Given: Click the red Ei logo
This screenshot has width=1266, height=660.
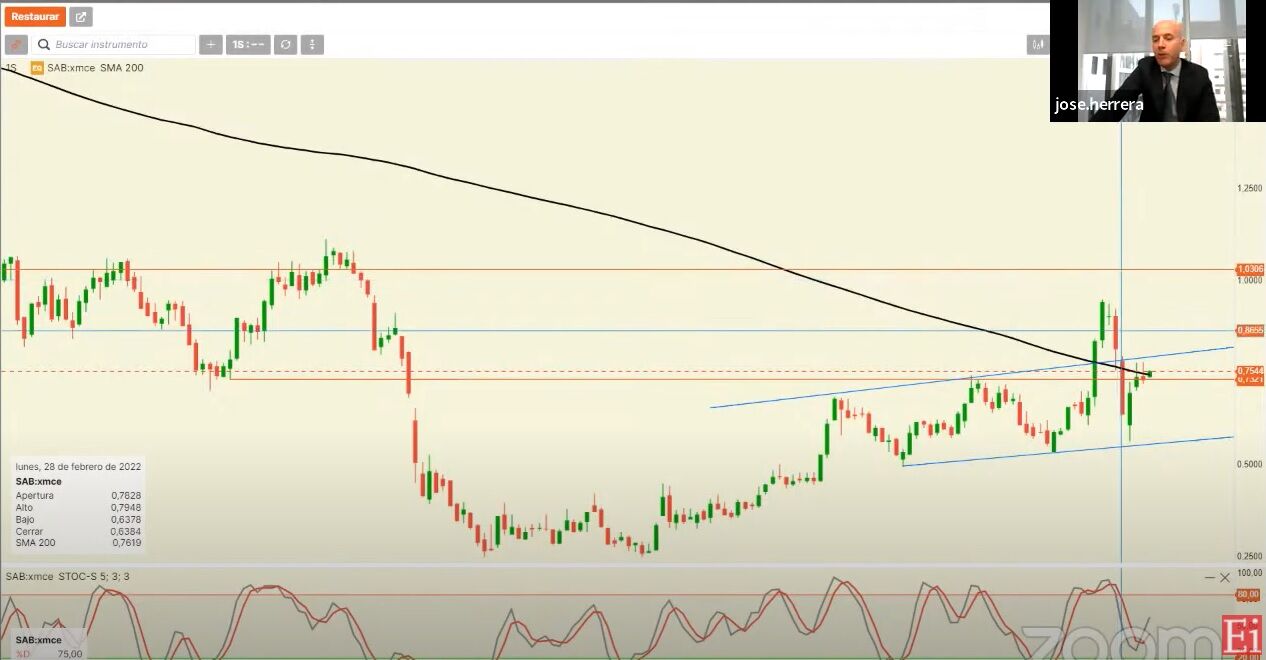Looking at the screenshot, I should pyautogui.click(x=1241, y=636).
